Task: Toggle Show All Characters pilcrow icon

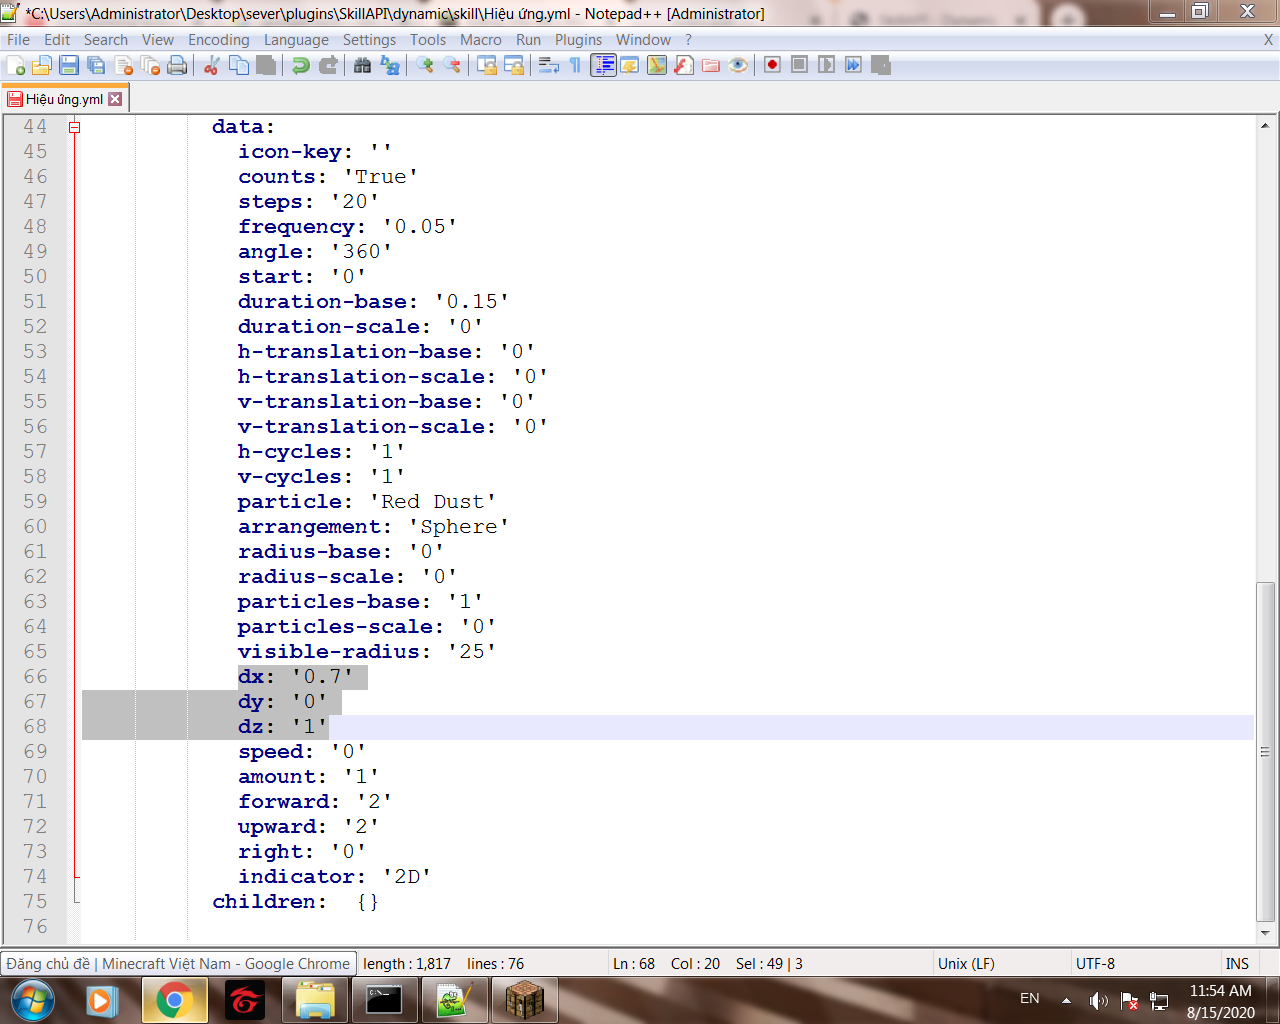Action: tap(575, 65)
